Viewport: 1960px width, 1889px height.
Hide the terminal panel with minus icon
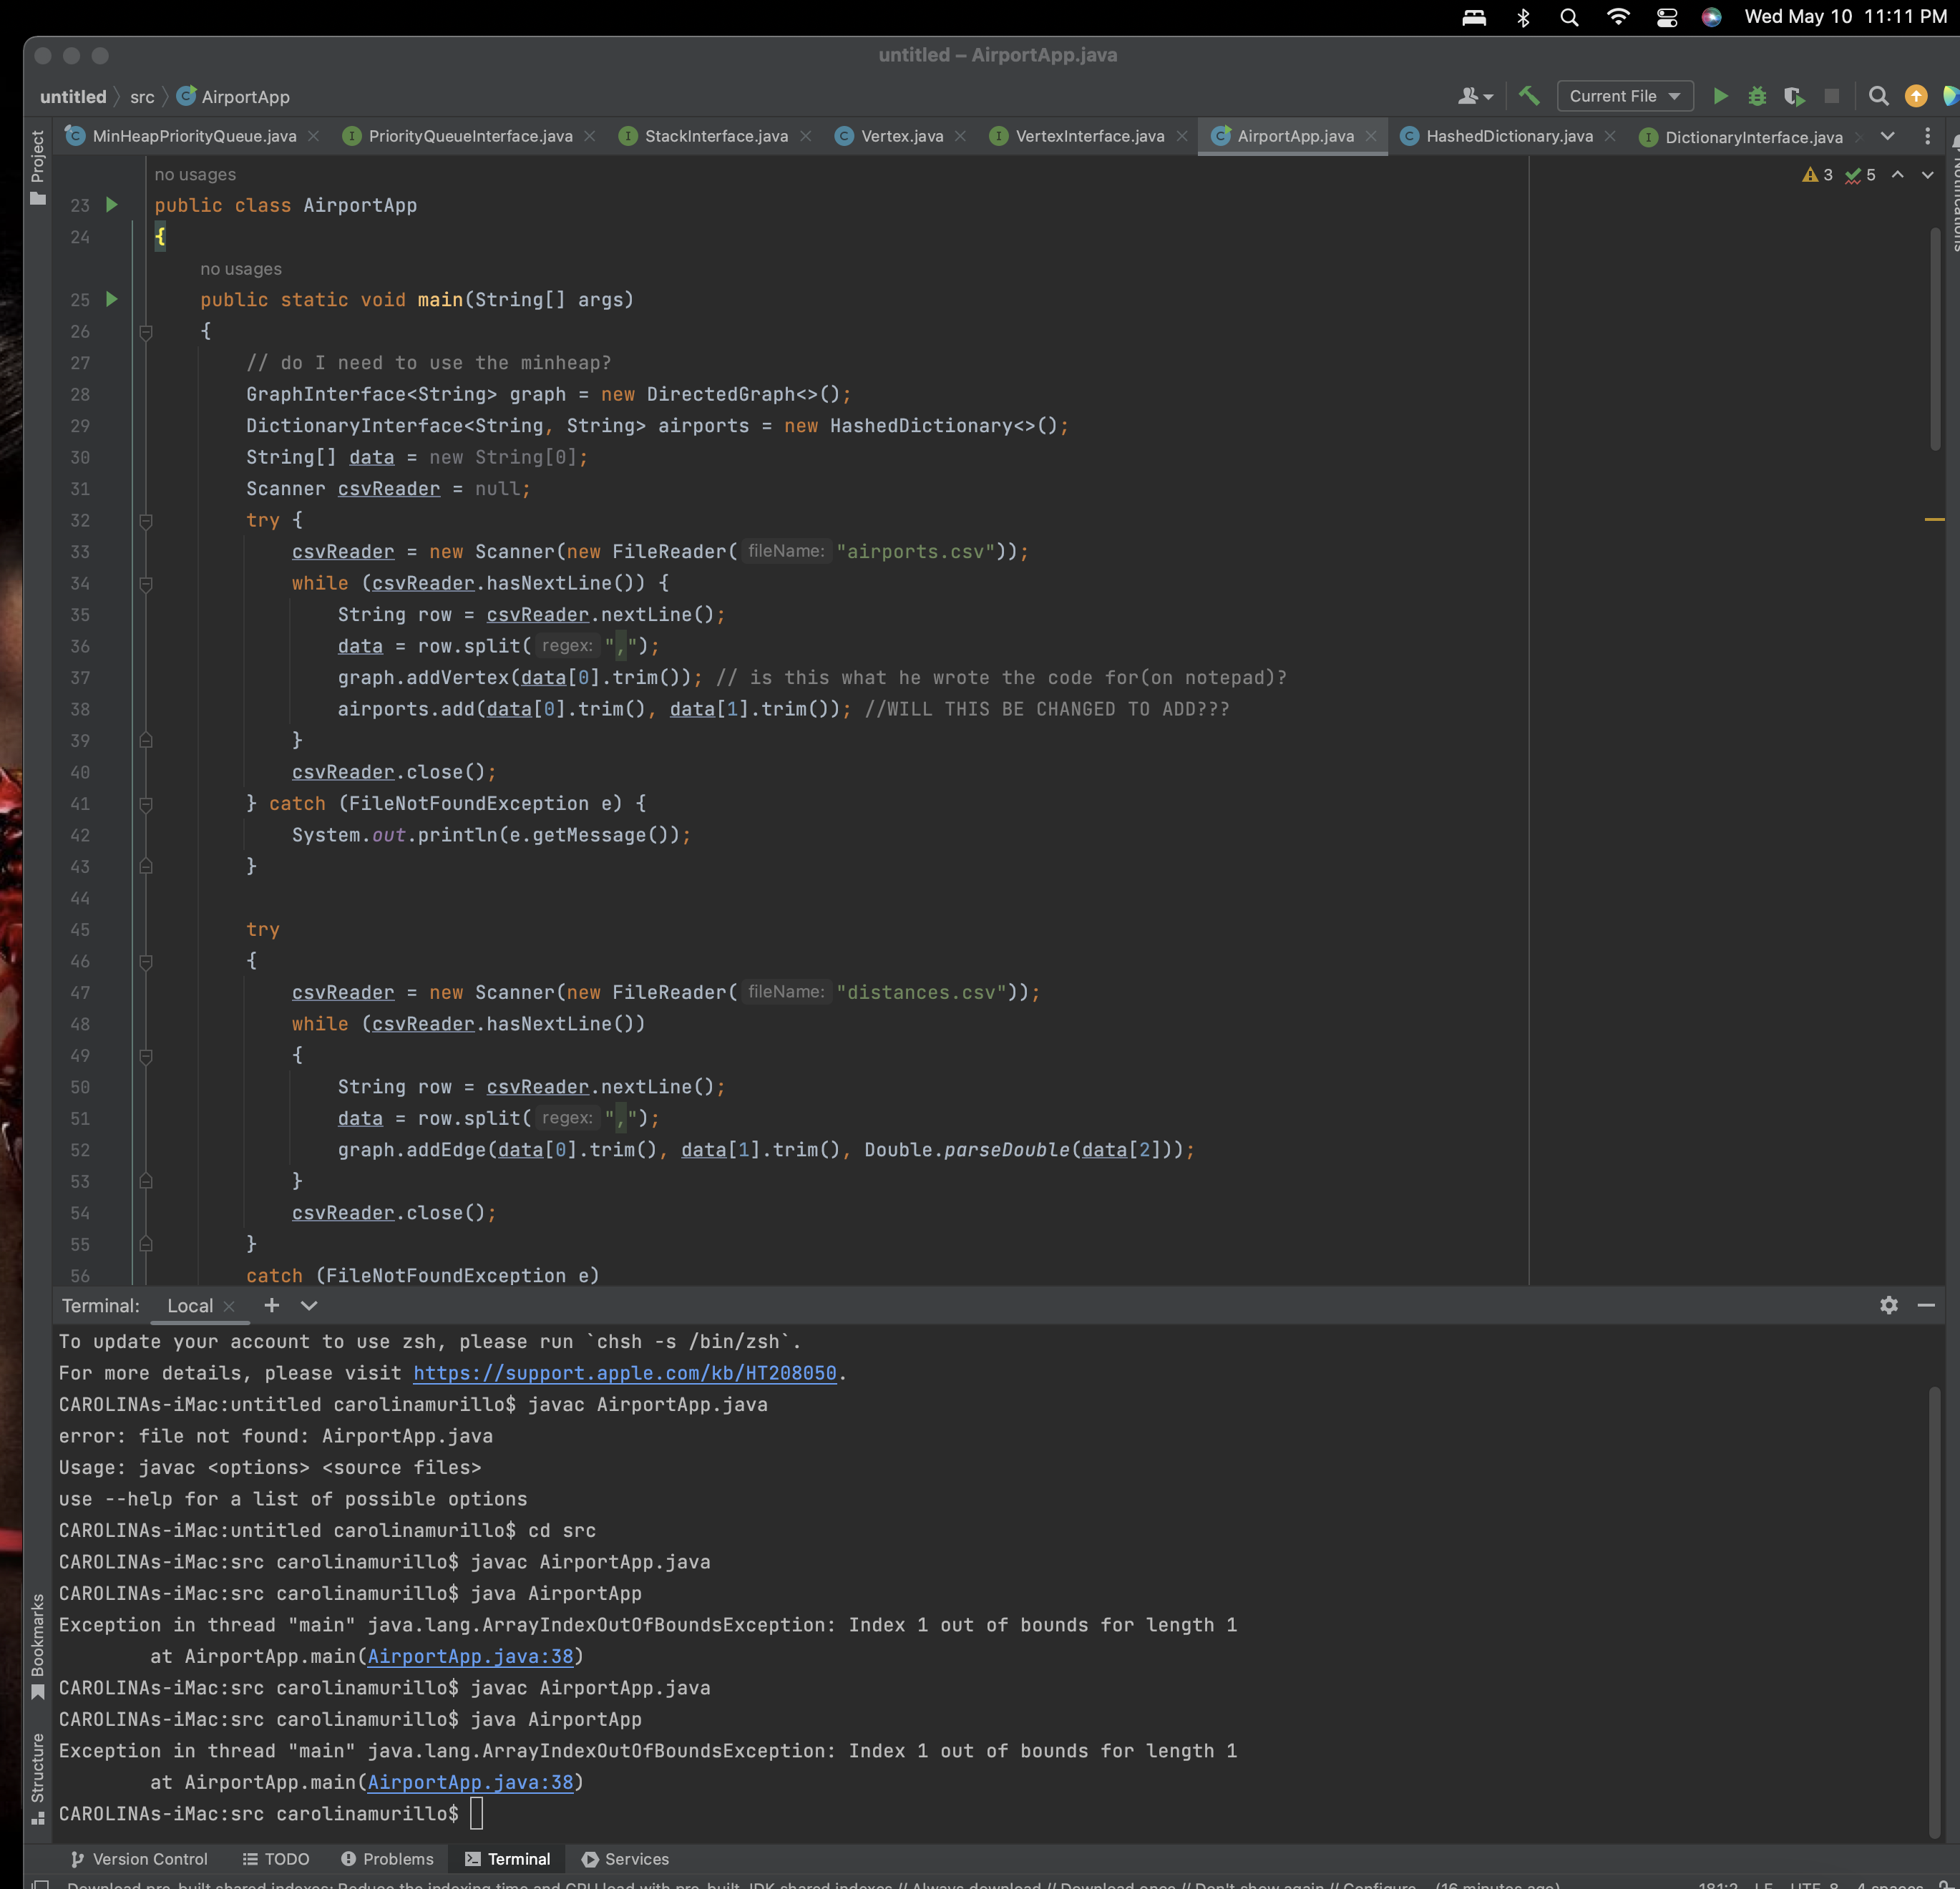(x=1925, y=1305)
